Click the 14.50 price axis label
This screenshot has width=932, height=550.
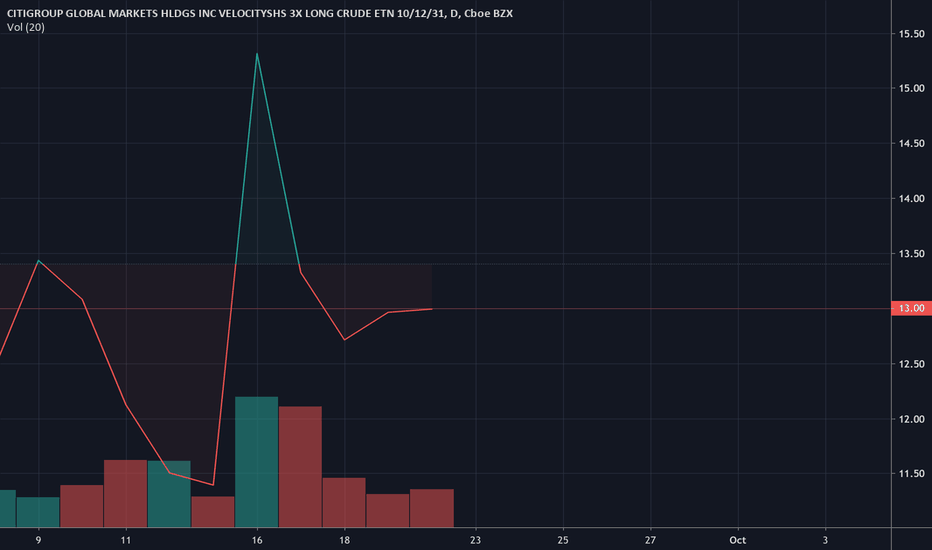point(912,143)
